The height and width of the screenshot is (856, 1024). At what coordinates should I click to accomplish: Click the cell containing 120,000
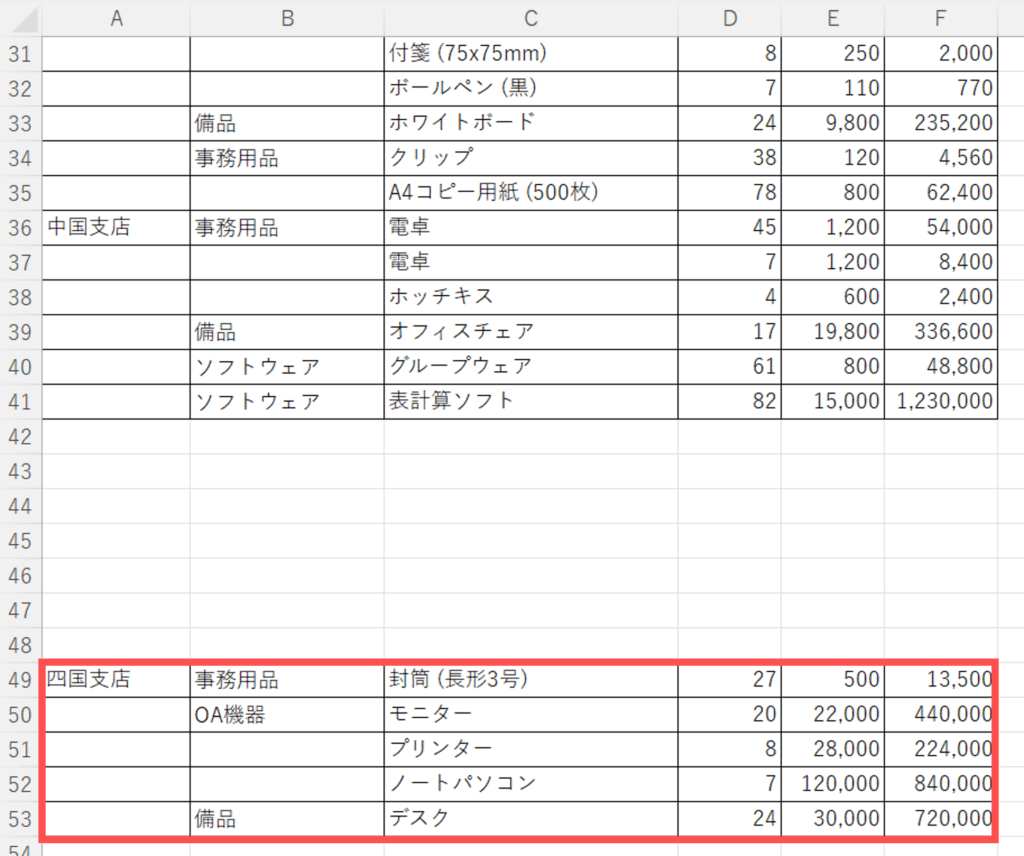[832, 784]
